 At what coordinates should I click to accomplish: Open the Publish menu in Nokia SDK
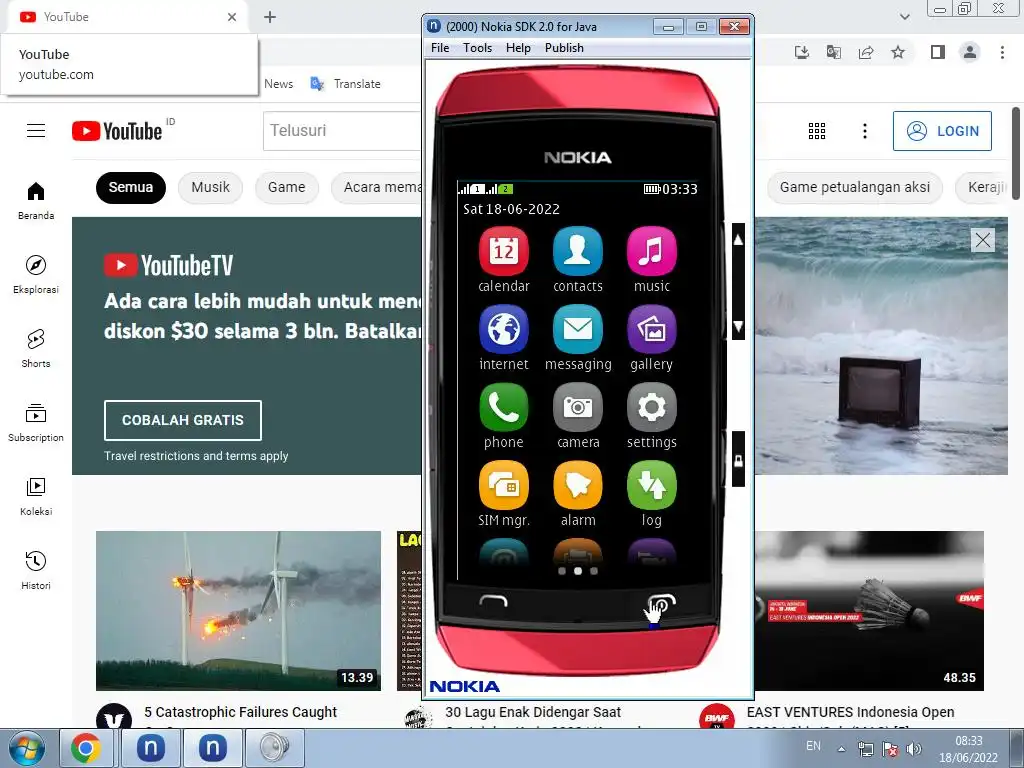(x=564, y=48)
